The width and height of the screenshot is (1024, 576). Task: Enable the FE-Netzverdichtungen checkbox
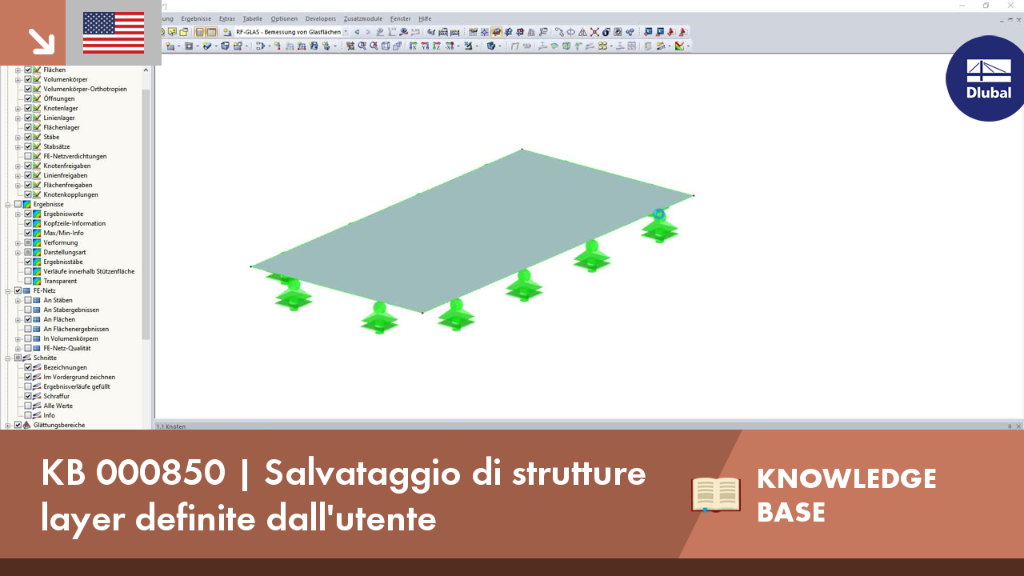[28, 156]
